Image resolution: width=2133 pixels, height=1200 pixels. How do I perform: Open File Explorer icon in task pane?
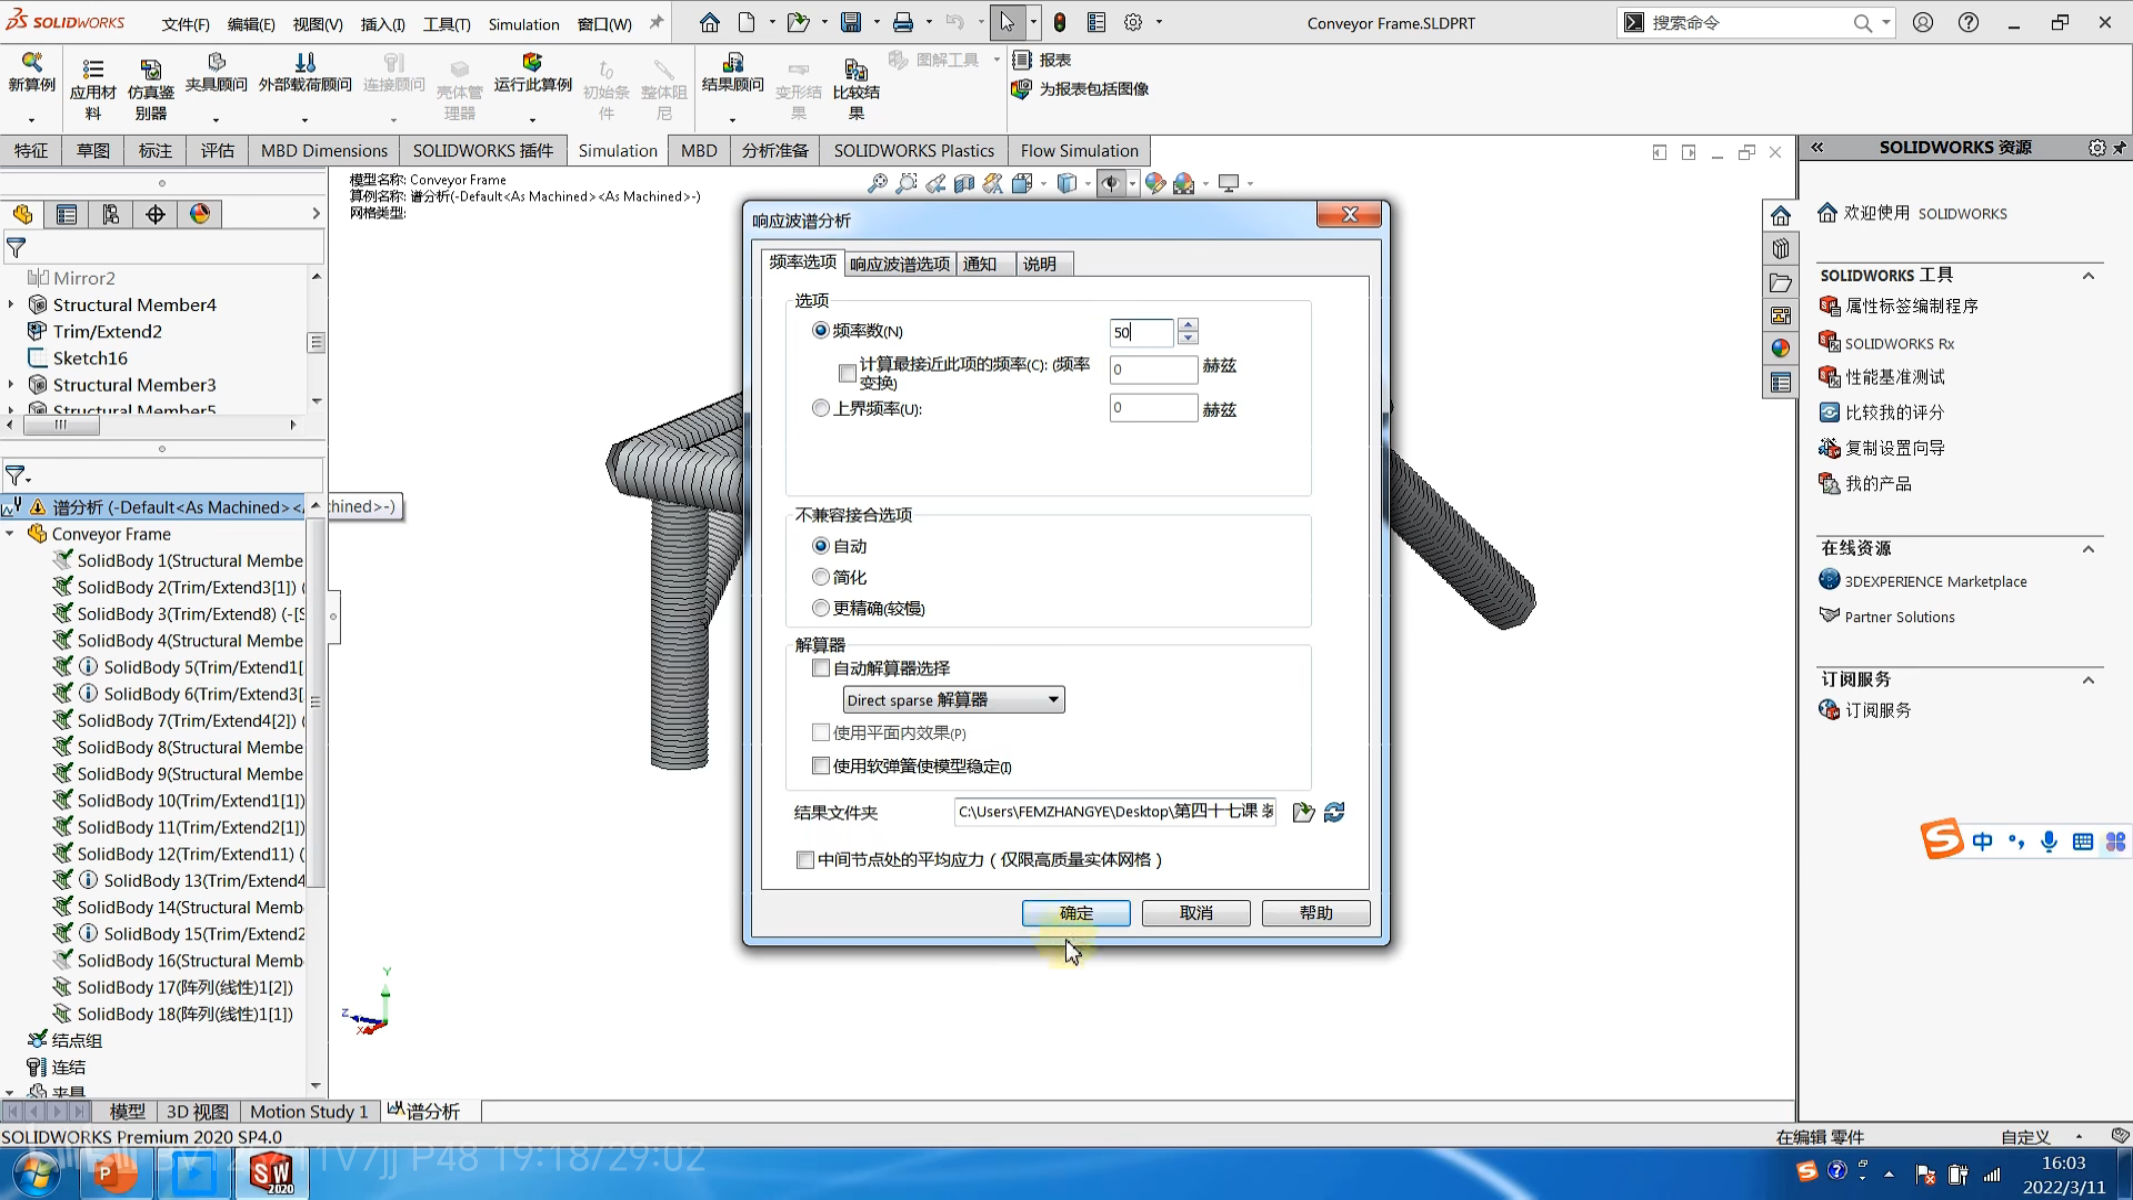coord(1781,283)
